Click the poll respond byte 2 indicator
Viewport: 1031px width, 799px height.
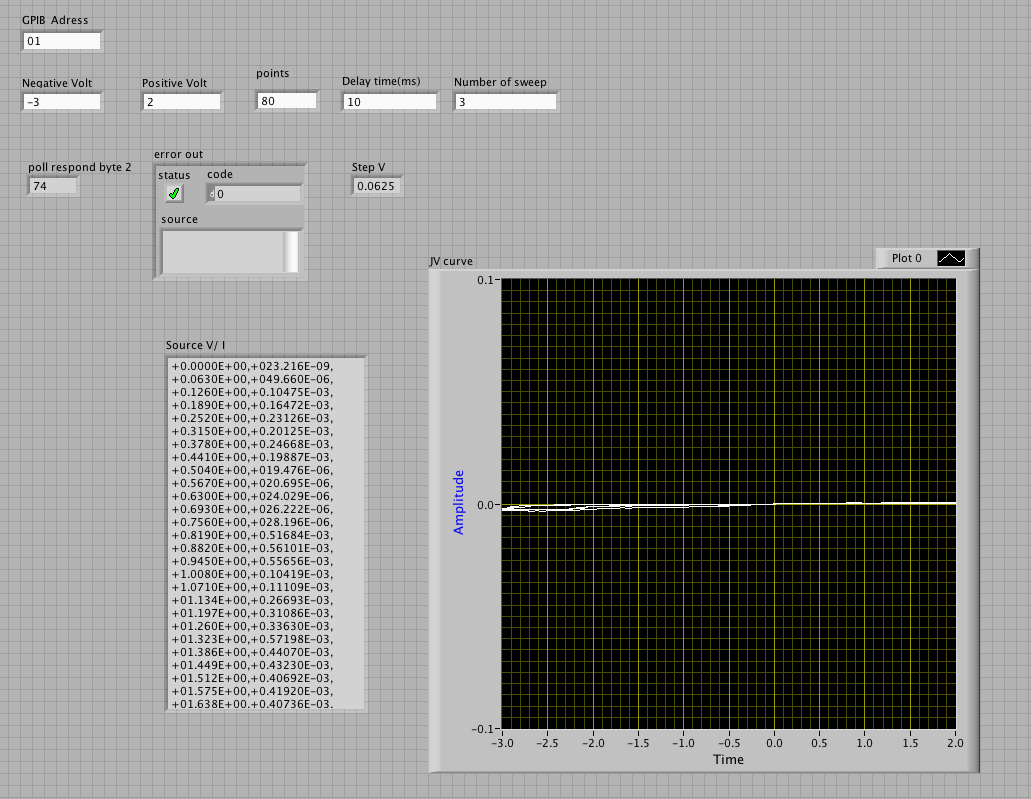(x=53, y=186)
